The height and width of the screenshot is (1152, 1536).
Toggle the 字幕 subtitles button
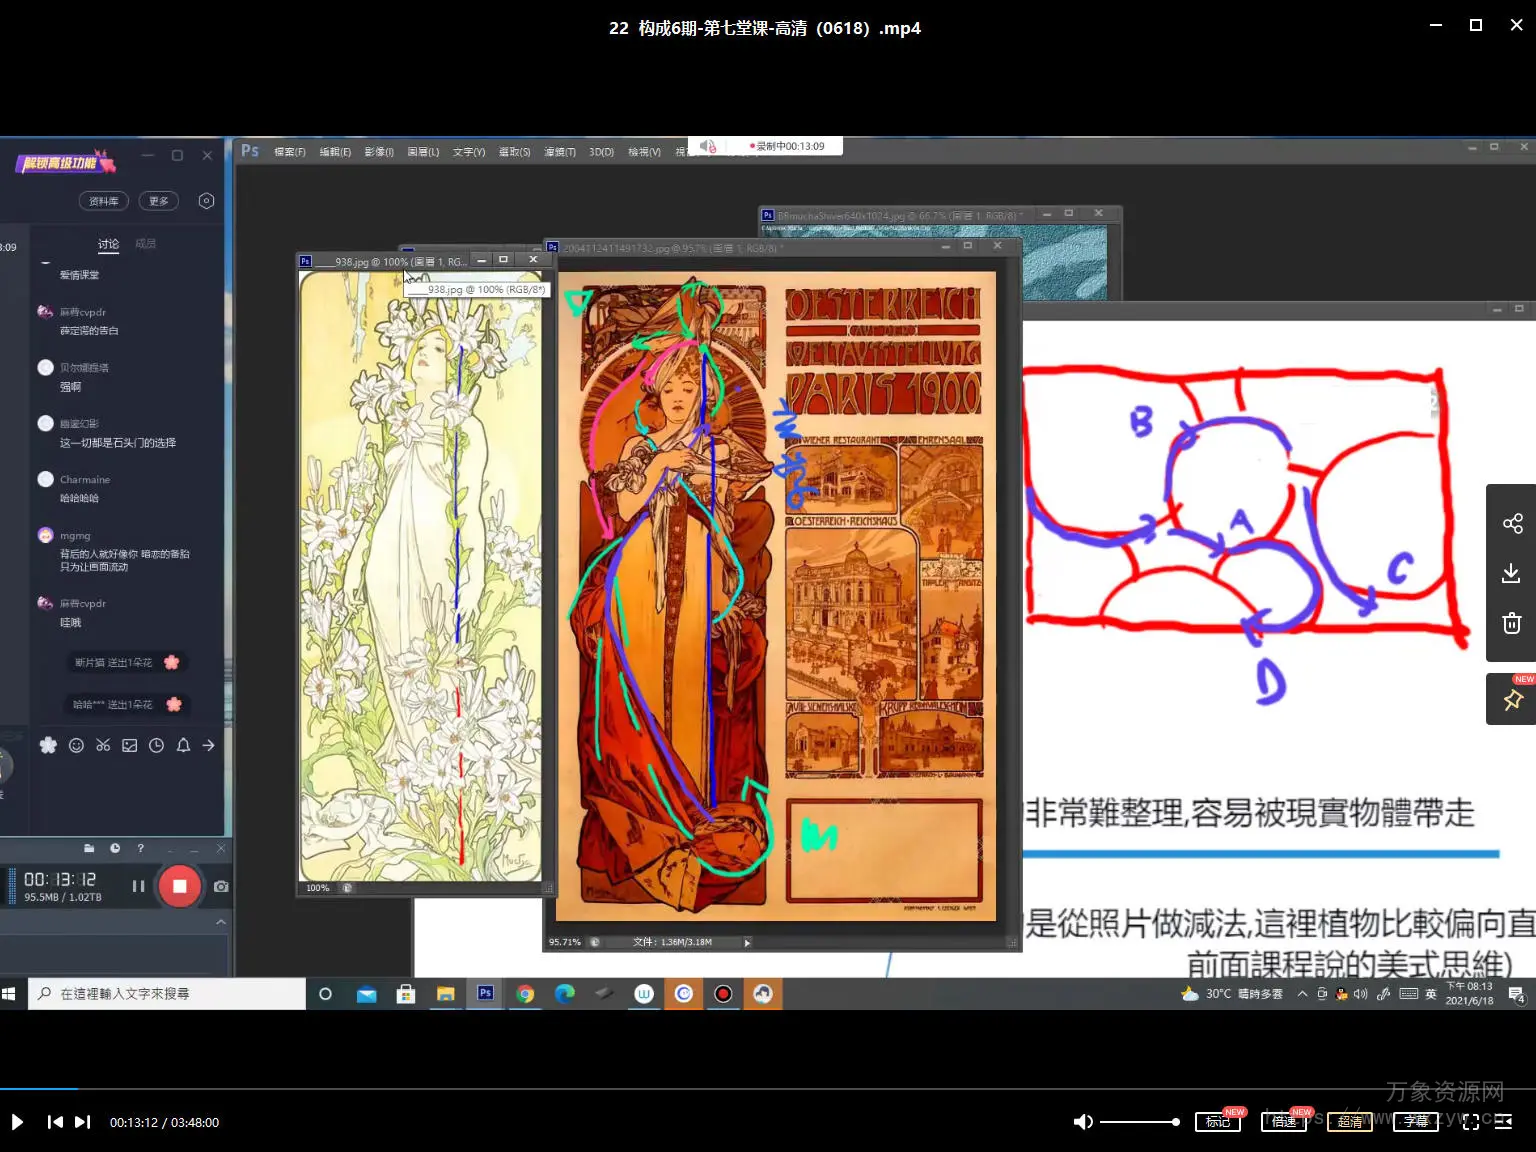(x=1415, y=1122)
